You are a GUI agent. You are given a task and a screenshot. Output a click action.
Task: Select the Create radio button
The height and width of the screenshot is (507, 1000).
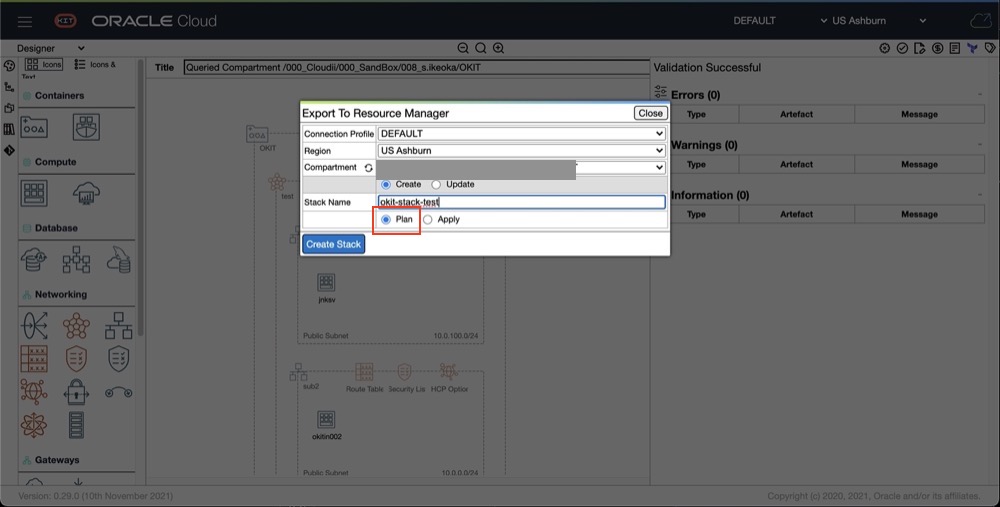[x=386, y=184]
